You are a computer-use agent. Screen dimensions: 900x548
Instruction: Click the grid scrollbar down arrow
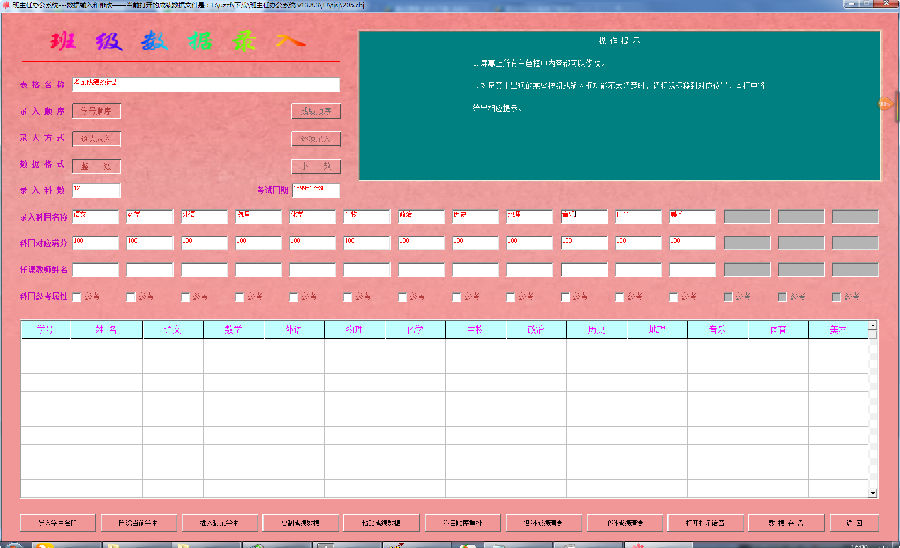click(x=872, y=493)
